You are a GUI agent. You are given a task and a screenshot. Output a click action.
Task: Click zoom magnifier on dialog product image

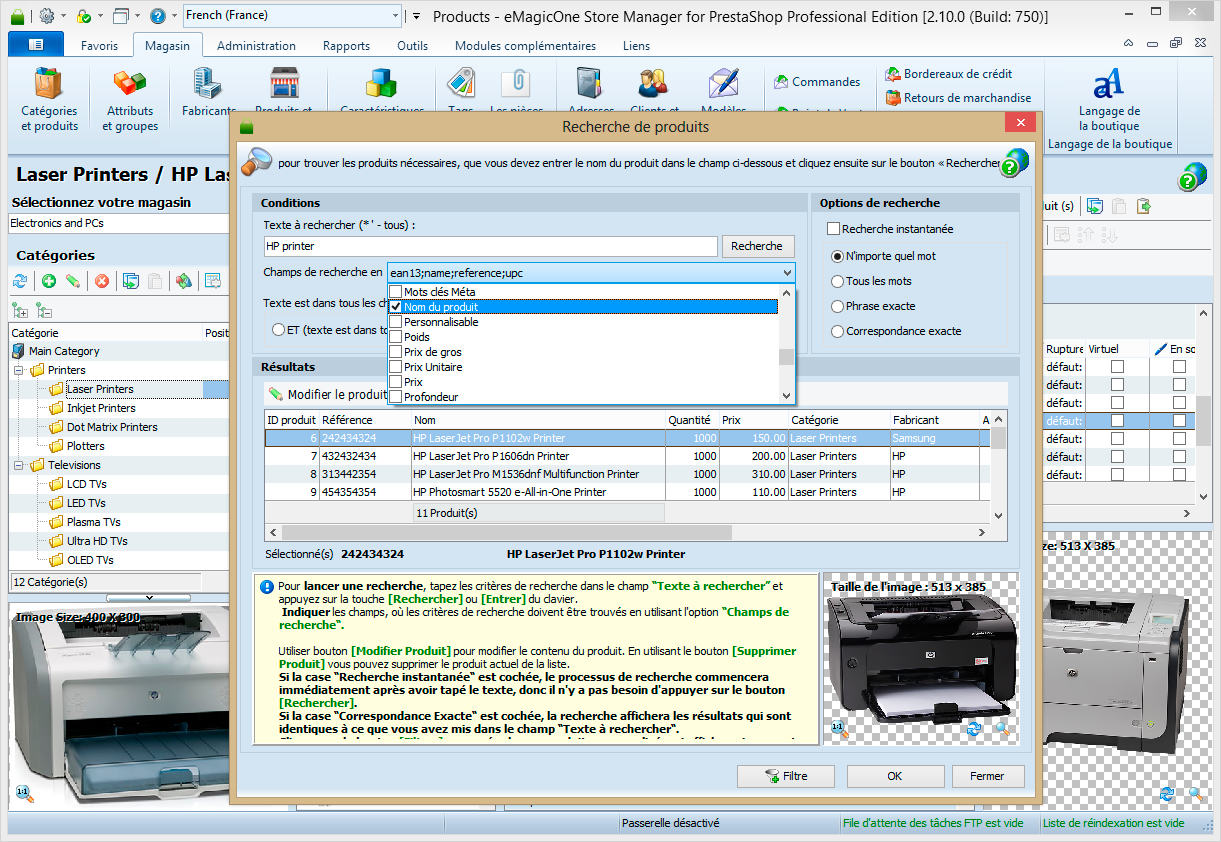pos(1002,730)
